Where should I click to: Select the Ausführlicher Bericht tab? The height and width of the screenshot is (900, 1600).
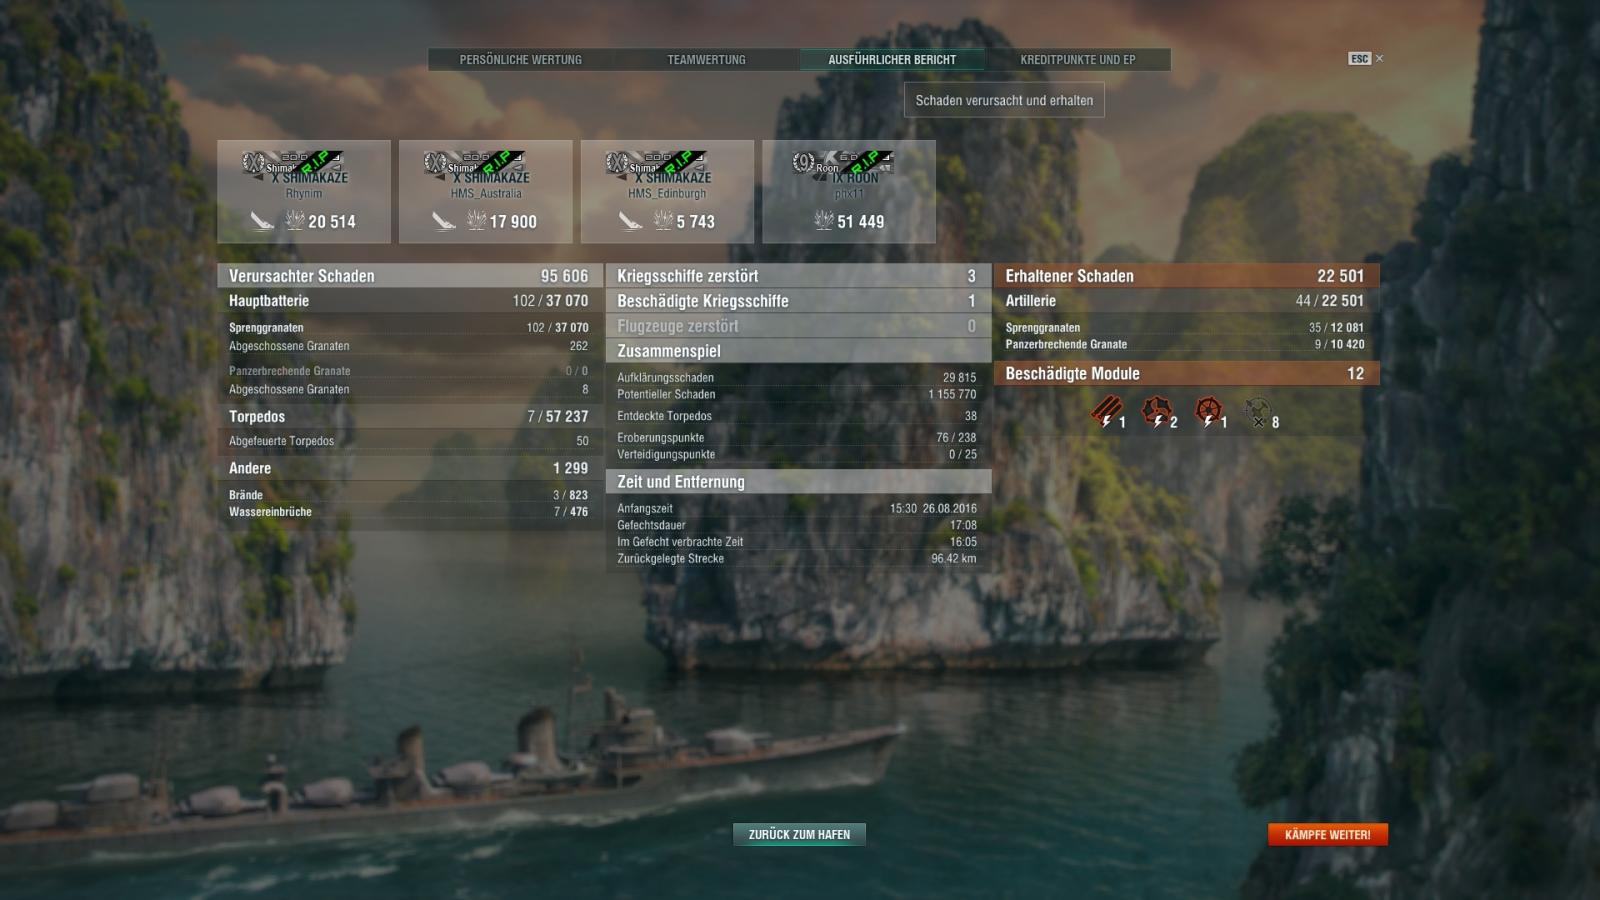coord(892,60)
